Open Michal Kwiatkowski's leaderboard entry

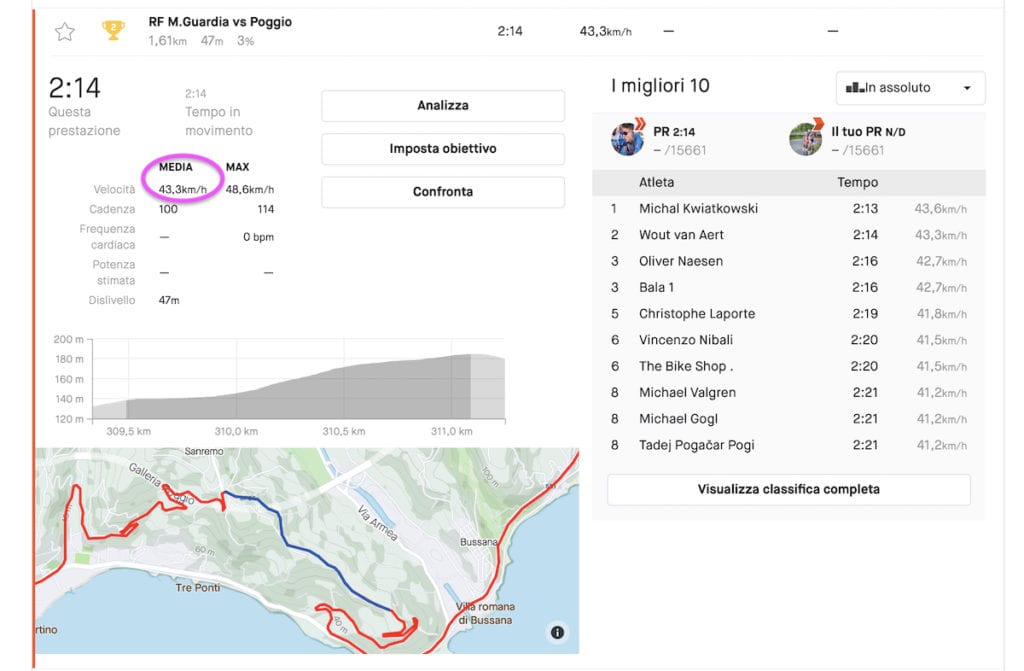click(698, 209)
